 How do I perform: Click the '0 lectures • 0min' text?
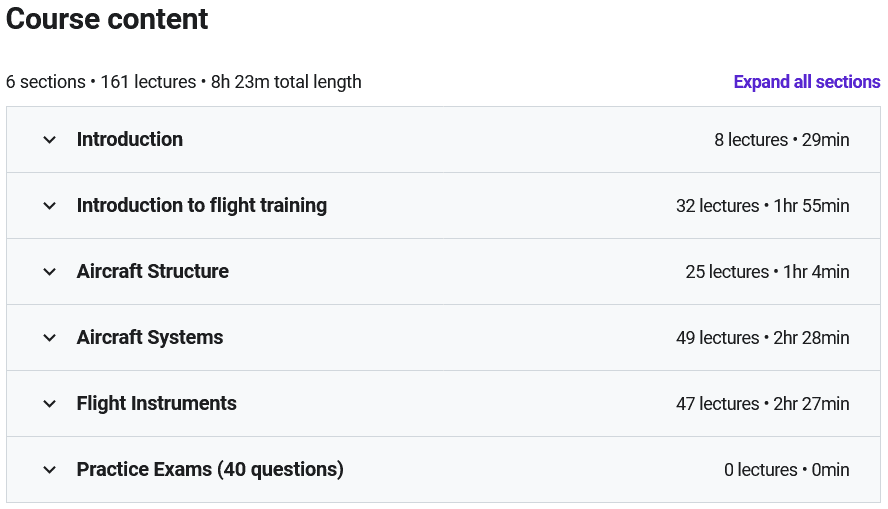(x=786, y=470)
